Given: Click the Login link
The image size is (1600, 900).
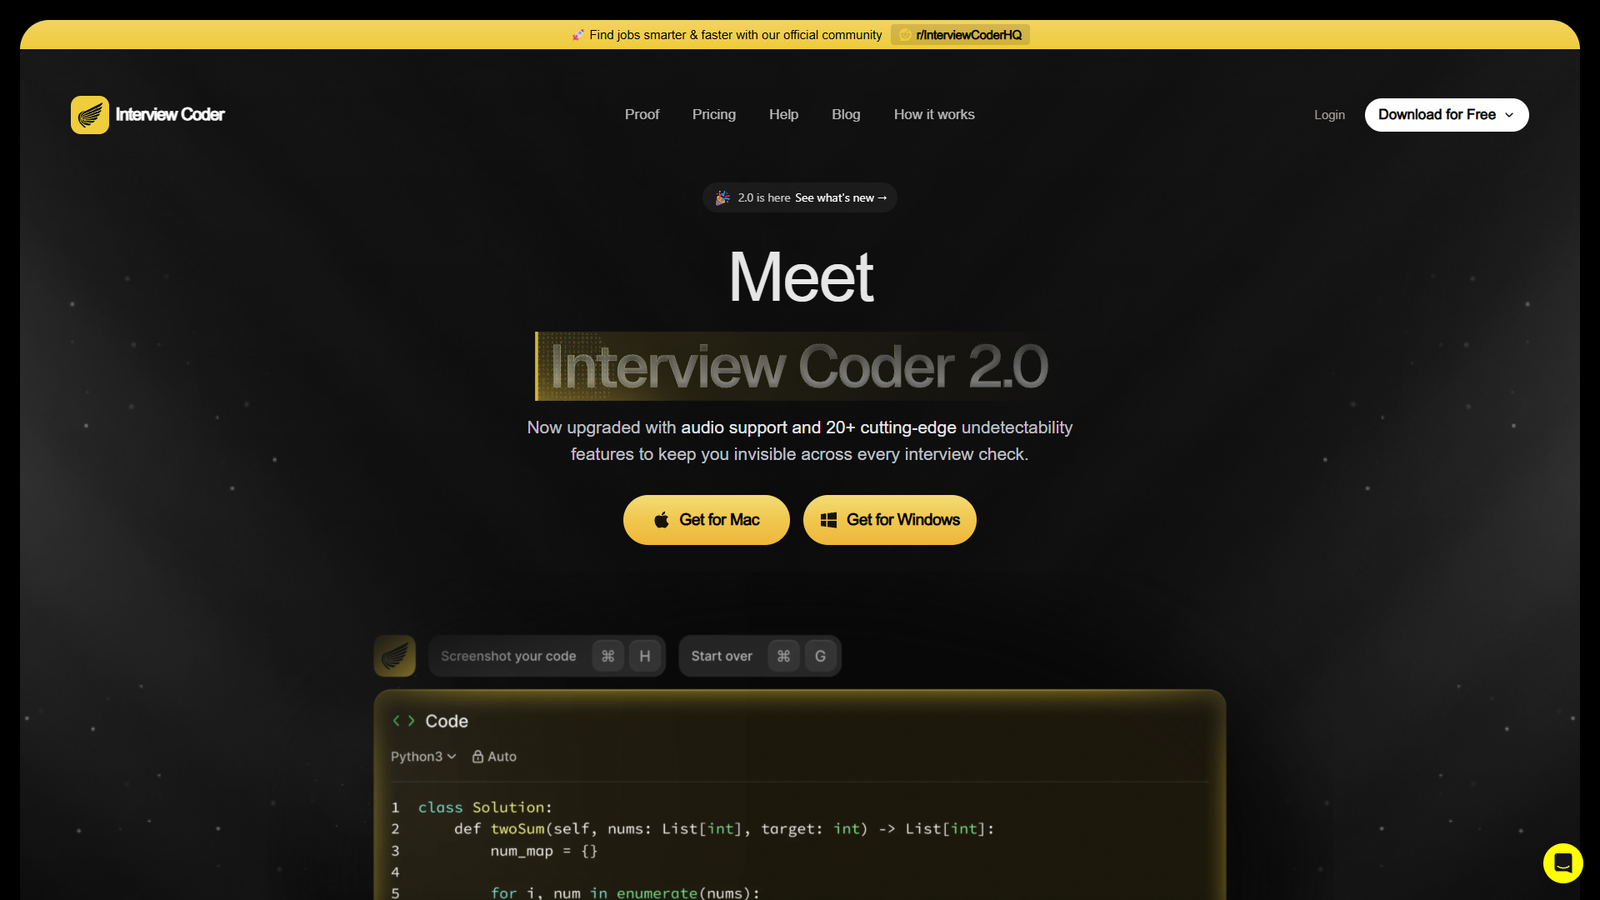Looking at the screenshot, I should tap(1329, 115).
